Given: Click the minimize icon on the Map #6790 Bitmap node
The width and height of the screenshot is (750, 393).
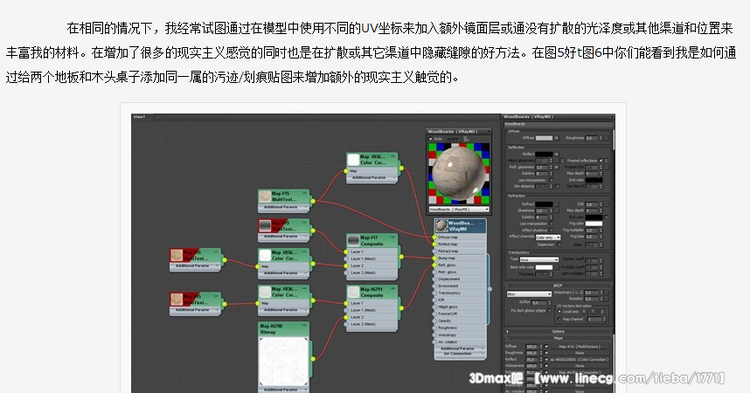Looking at the screenshot, I should click(306, 326).
